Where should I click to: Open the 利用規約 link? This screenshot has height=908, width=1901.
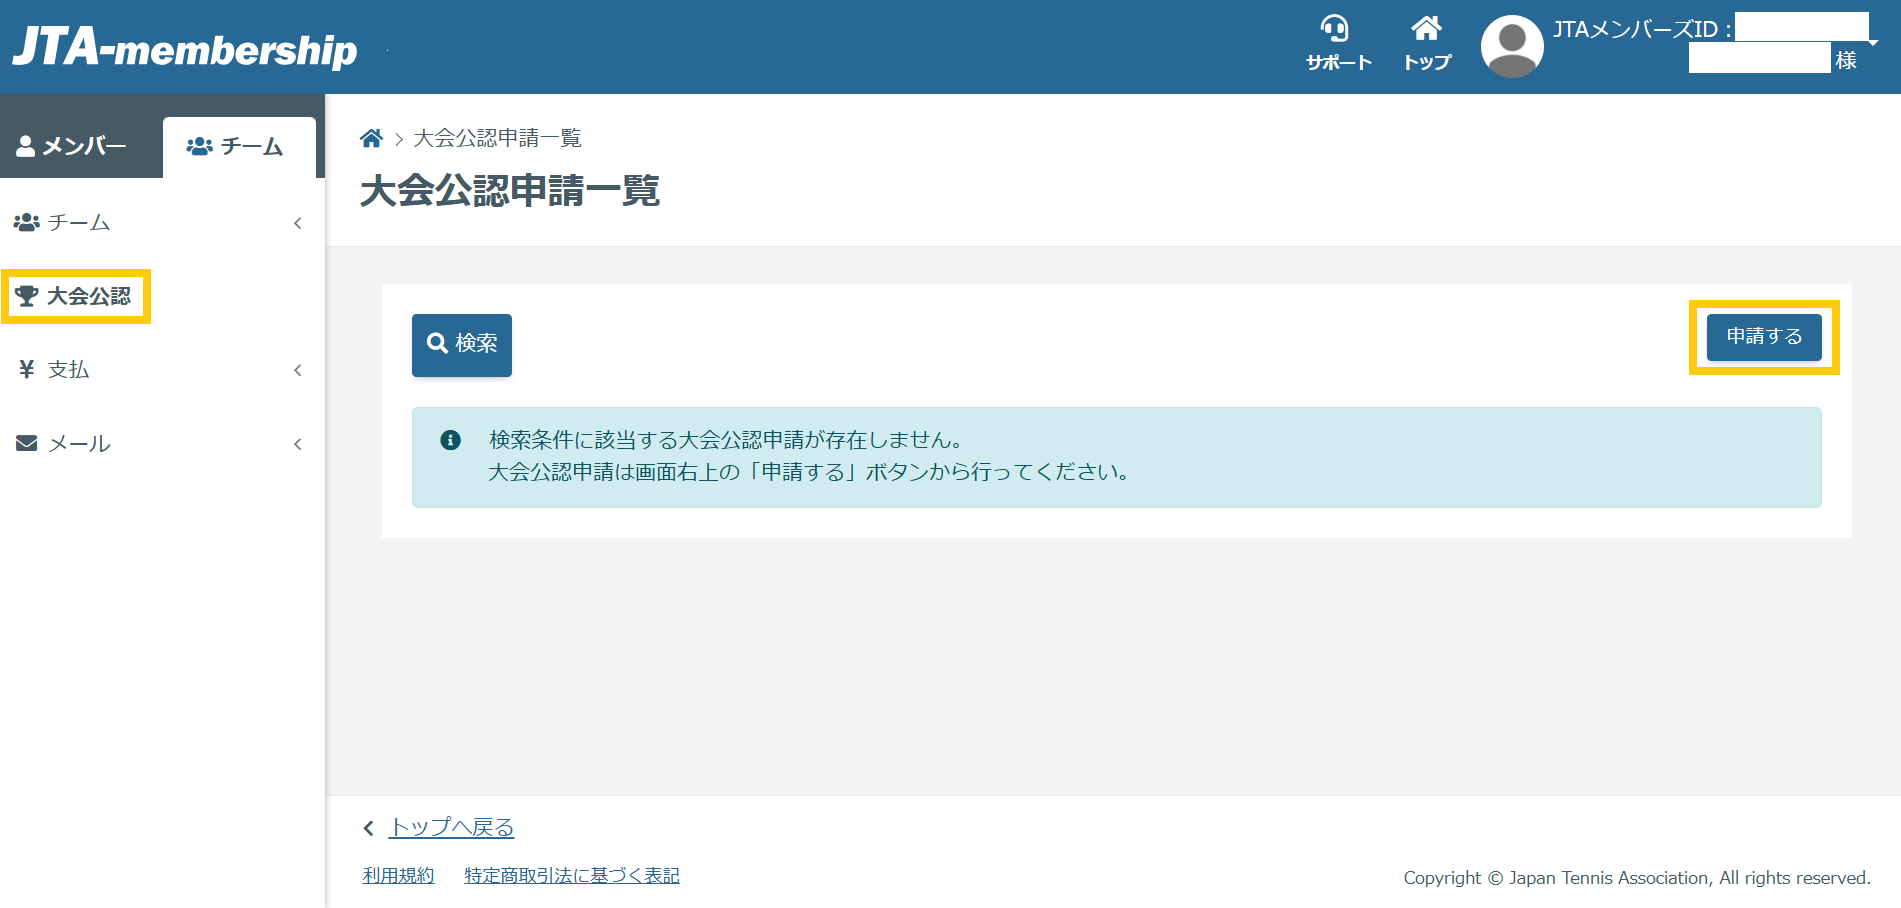pos(398,876)
